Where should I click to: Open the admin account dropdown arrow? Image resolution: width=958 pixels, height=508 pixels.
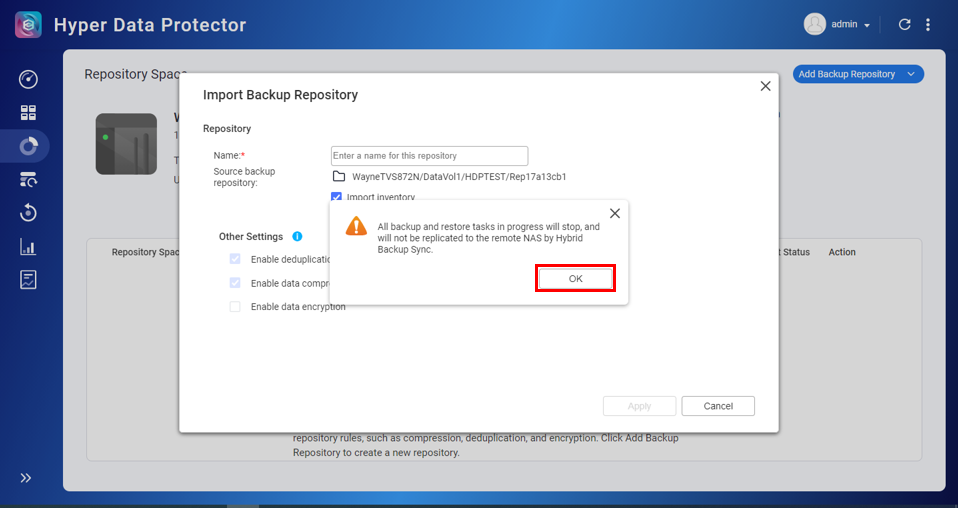point(866,26)
